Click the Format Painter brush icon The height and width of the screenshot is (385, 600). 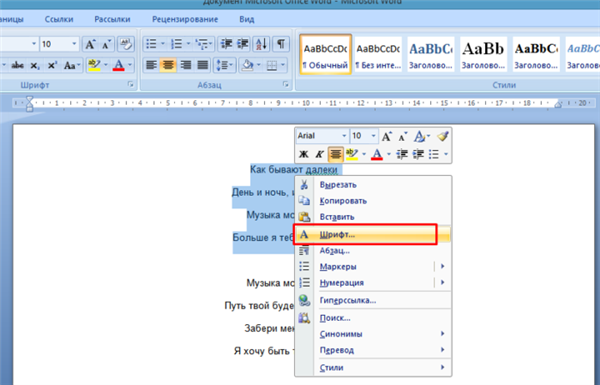[443, 136]
